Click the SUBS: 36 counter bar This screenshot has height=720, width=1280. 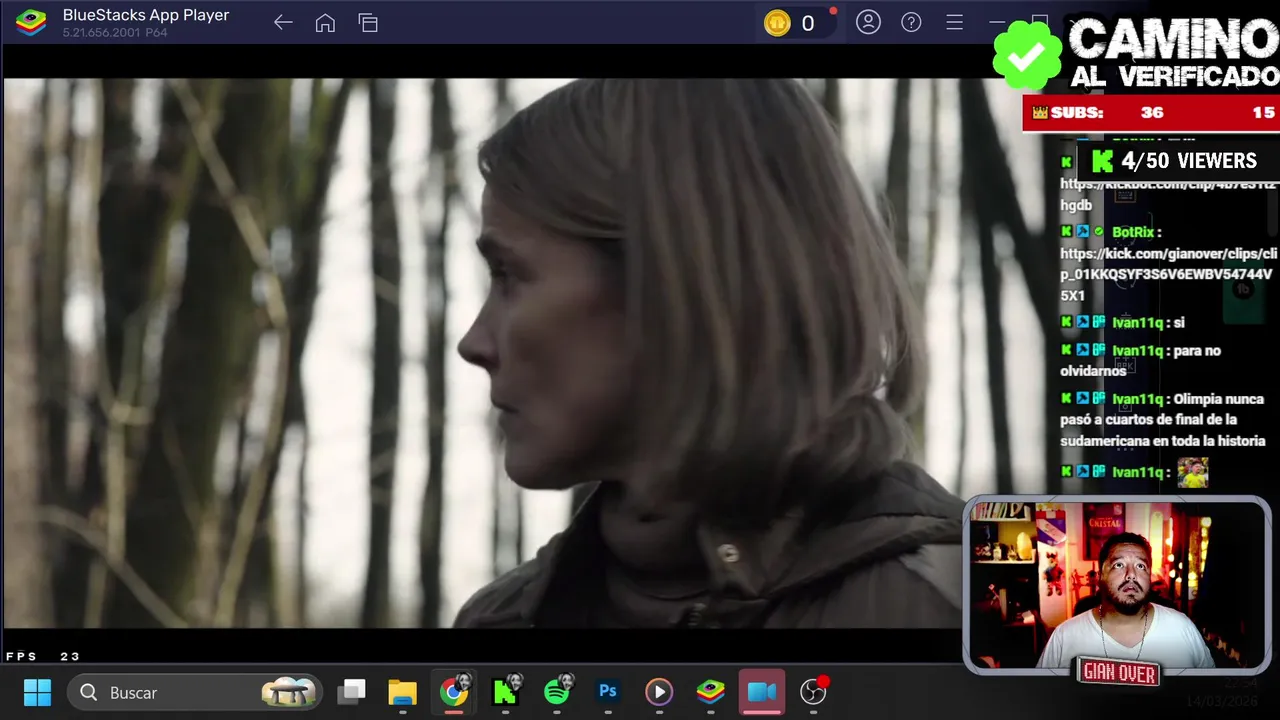[x=1151, y=113]
